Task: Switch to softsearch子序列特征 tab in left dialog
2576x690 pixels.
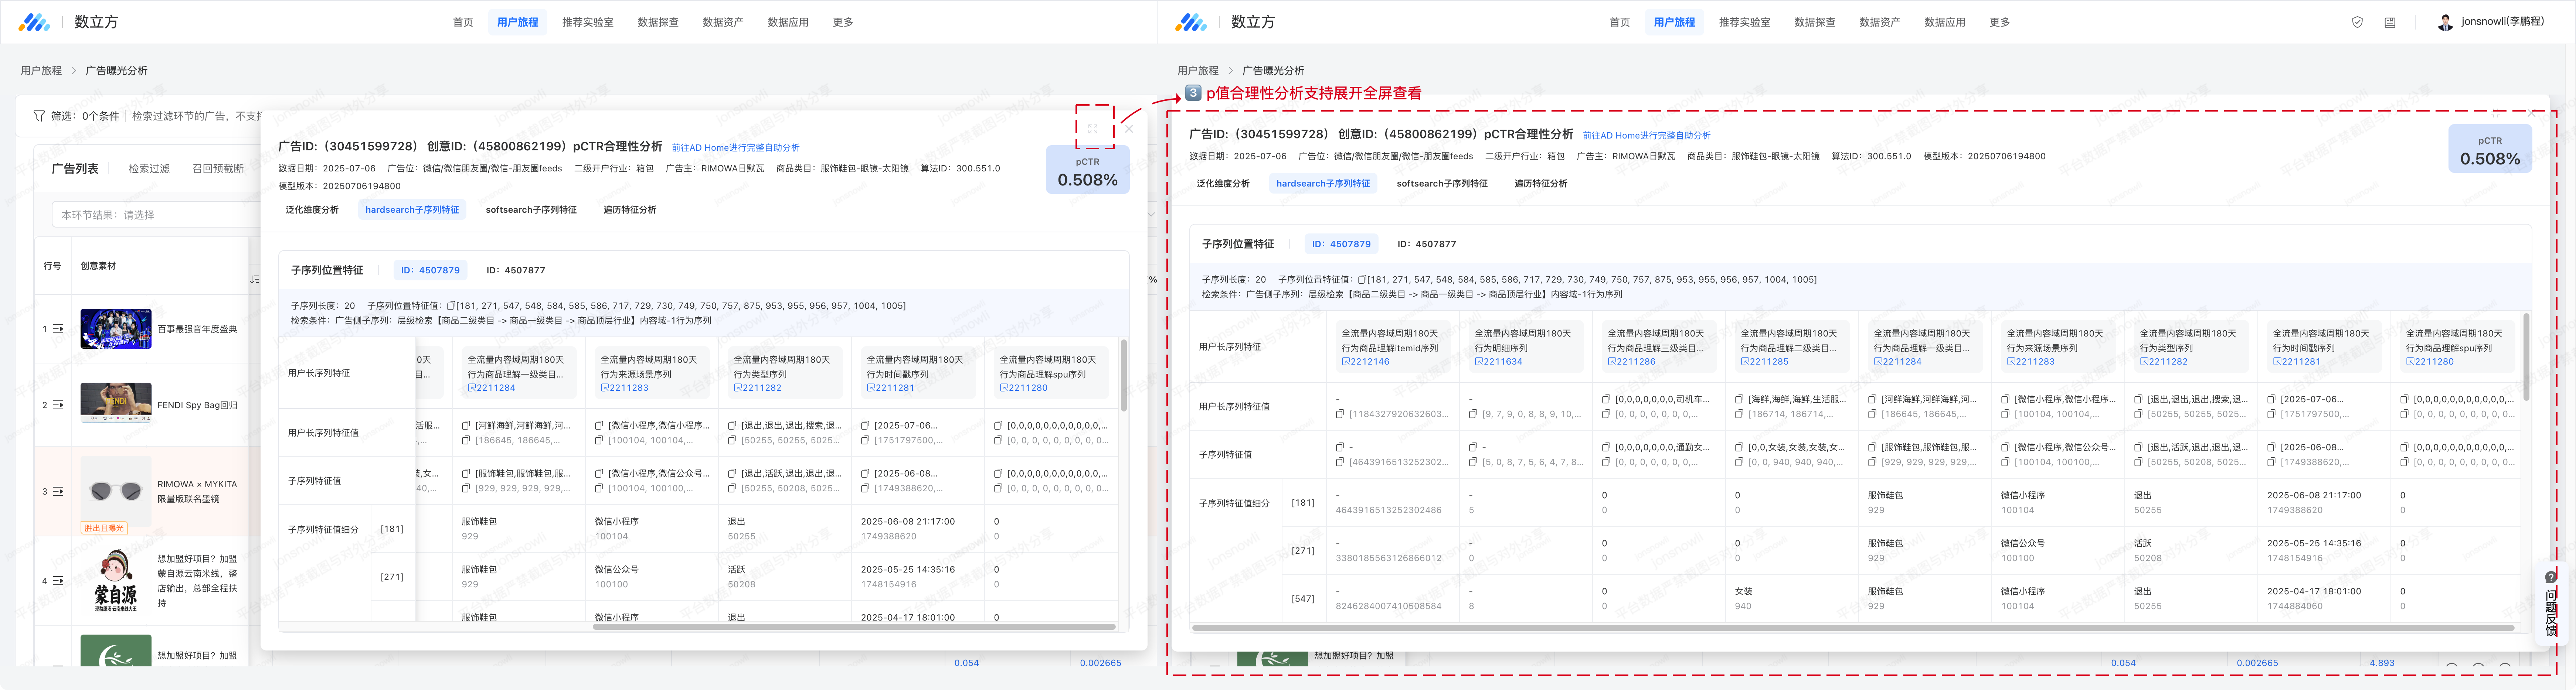Action: click(x=531, y=210)
